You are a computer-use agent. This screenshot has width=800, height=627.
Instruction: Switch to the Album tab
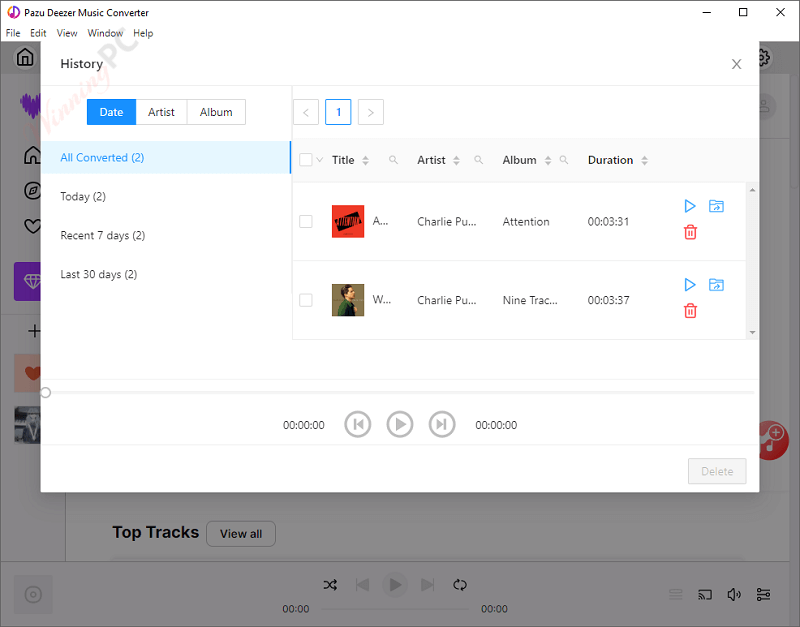click(216, 112)
